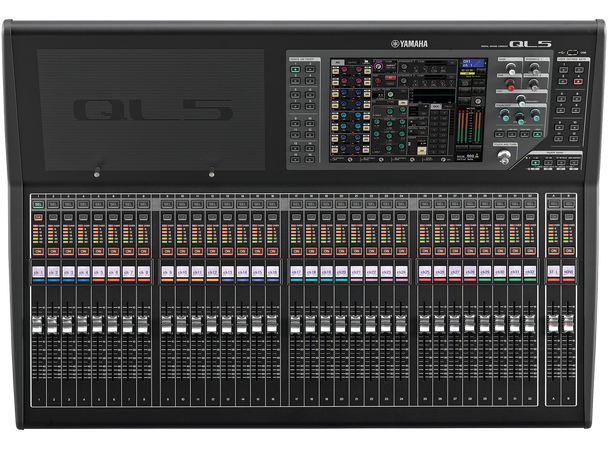The height and width of the screenshot is (450, 610).
Task: Touch the channel 12 fader knob
Action: [x=212, y=324]
